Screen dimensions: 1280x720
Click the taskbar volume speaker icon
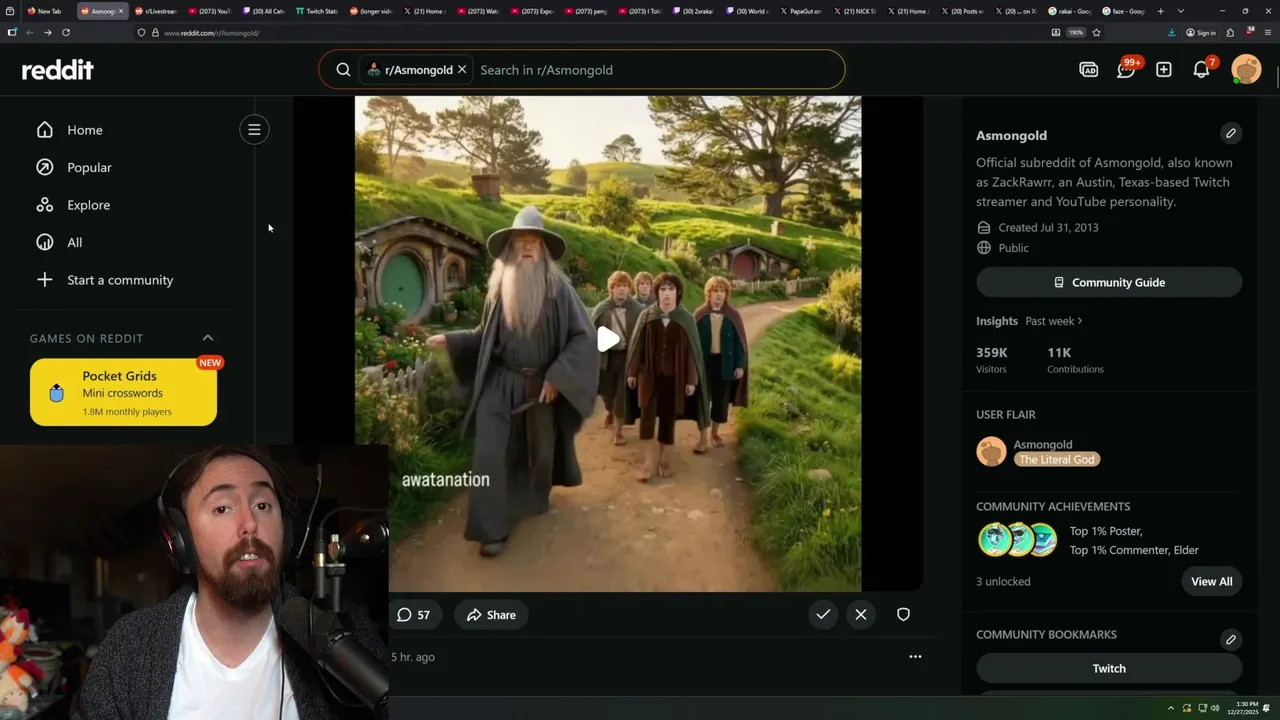(x=1215, y=708)
